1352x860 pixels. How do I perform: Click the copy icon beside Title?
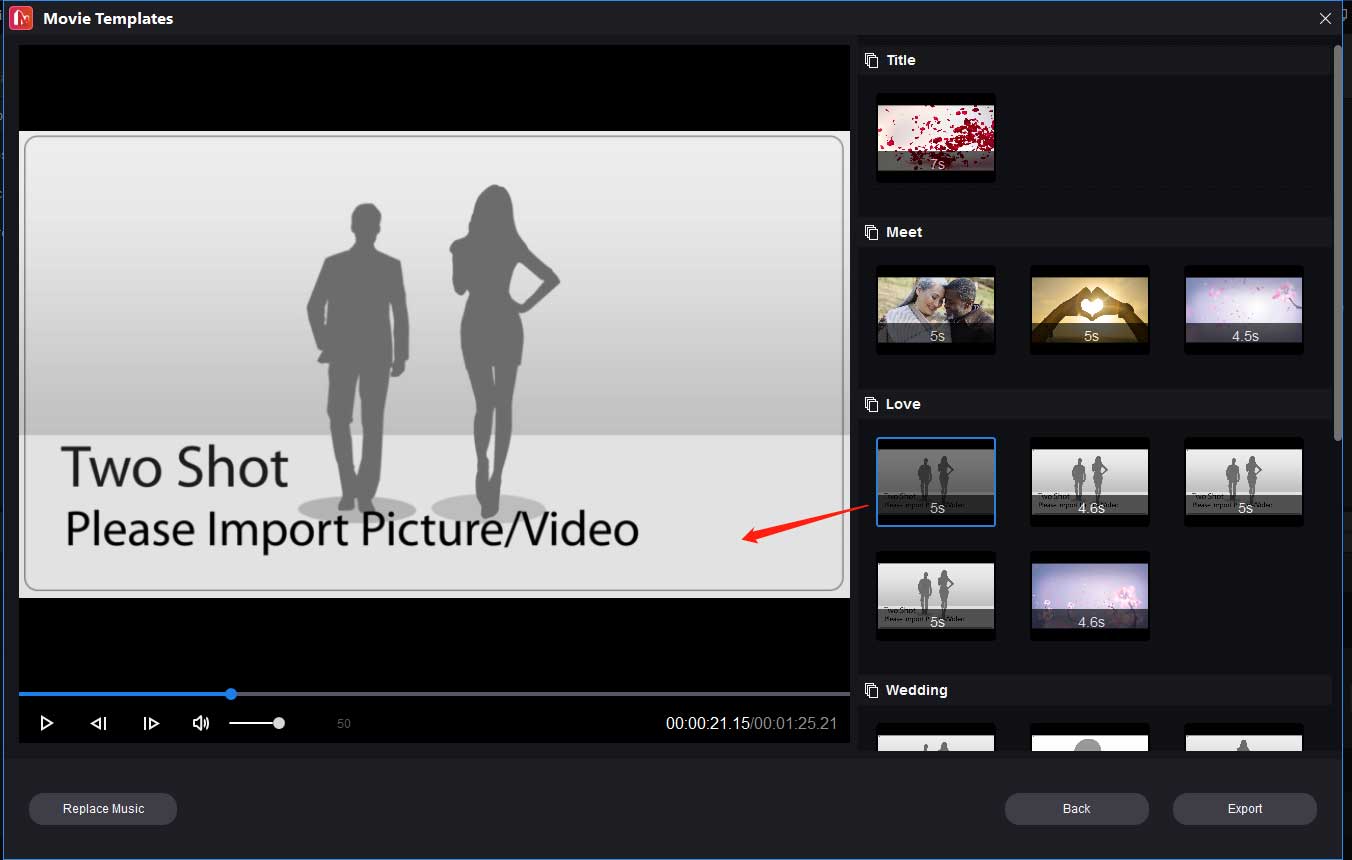click(872, 61)
